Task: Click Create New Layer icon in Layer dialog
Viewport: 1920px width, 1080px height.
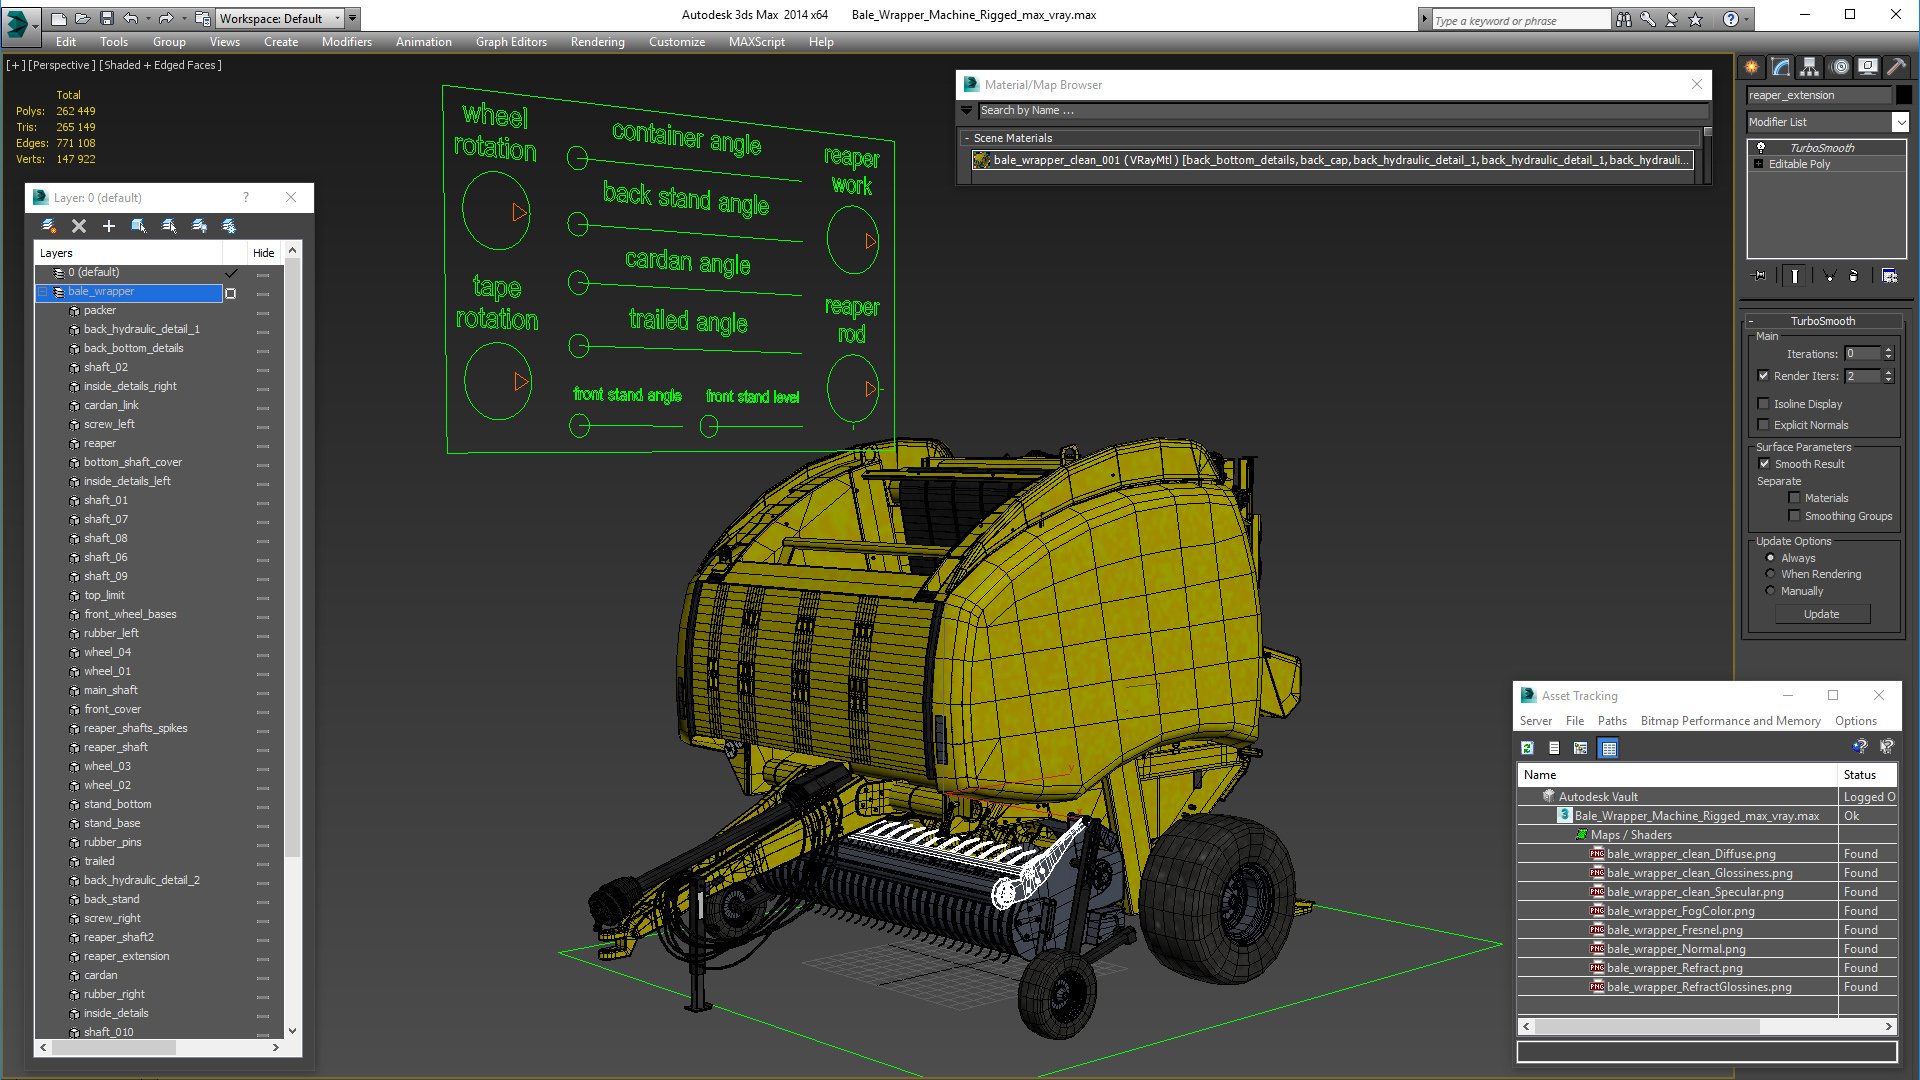Action: [x=48, y=226]
